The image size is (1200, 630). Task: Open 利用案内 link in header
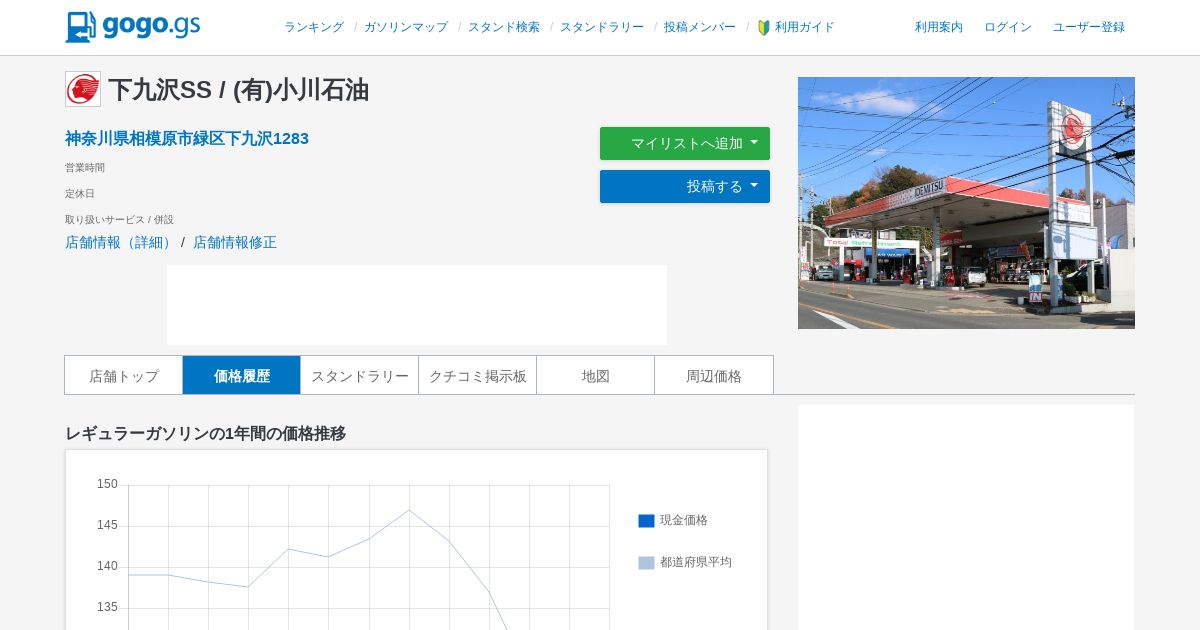(939, 27)
